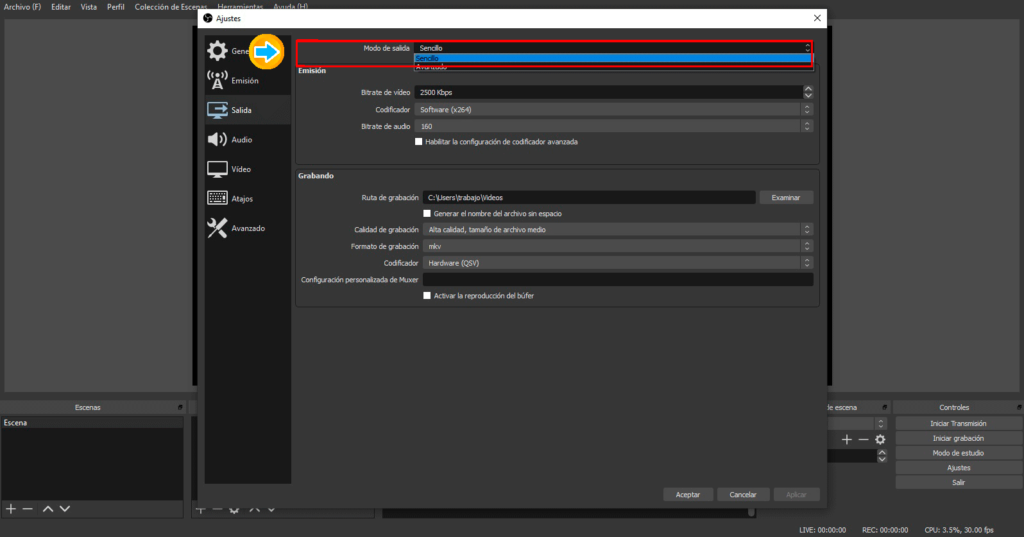Click the Salida output icon

point(217,110)
